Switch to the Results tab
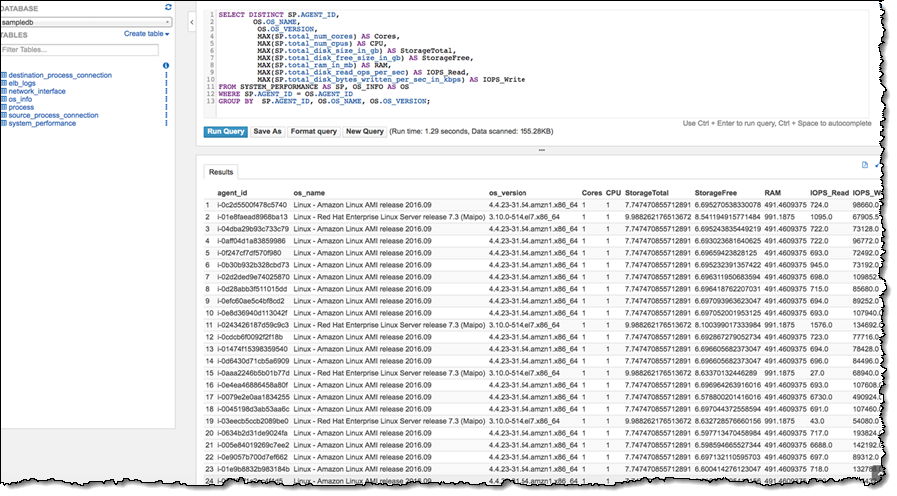897x496 pixels. tap(220, 171)
